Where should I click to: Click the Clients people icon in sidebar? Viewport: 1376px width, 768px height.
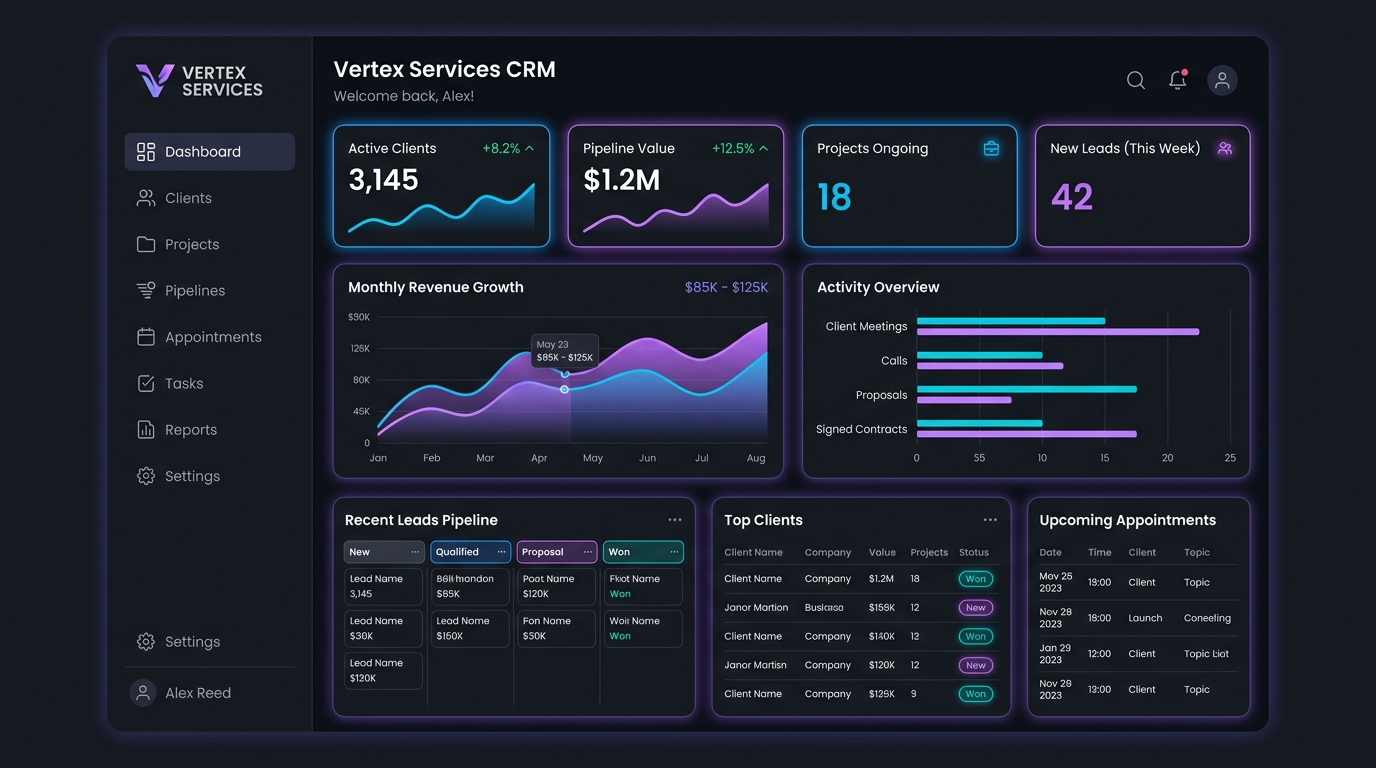click(x=146, y=198)
